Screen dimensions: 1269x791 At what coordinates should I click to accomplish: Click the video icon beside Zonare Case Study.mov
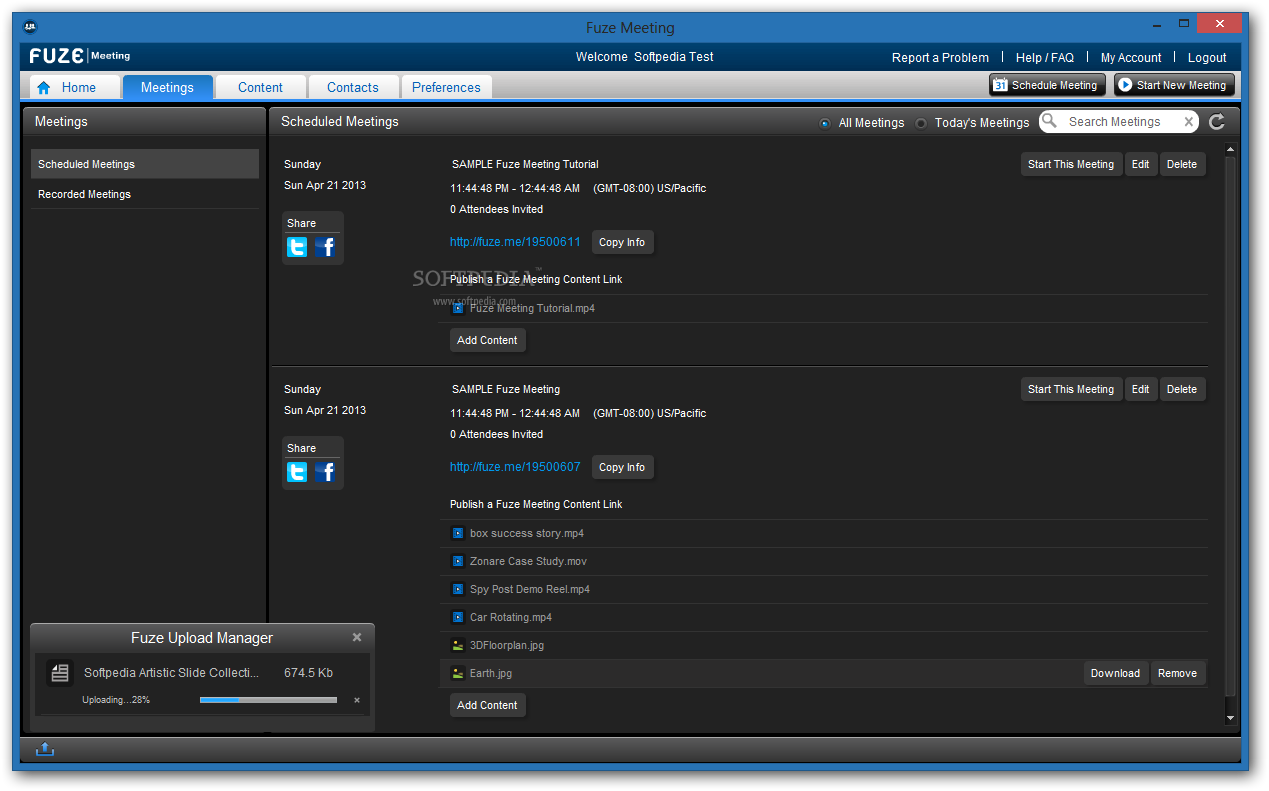(458, 561)
